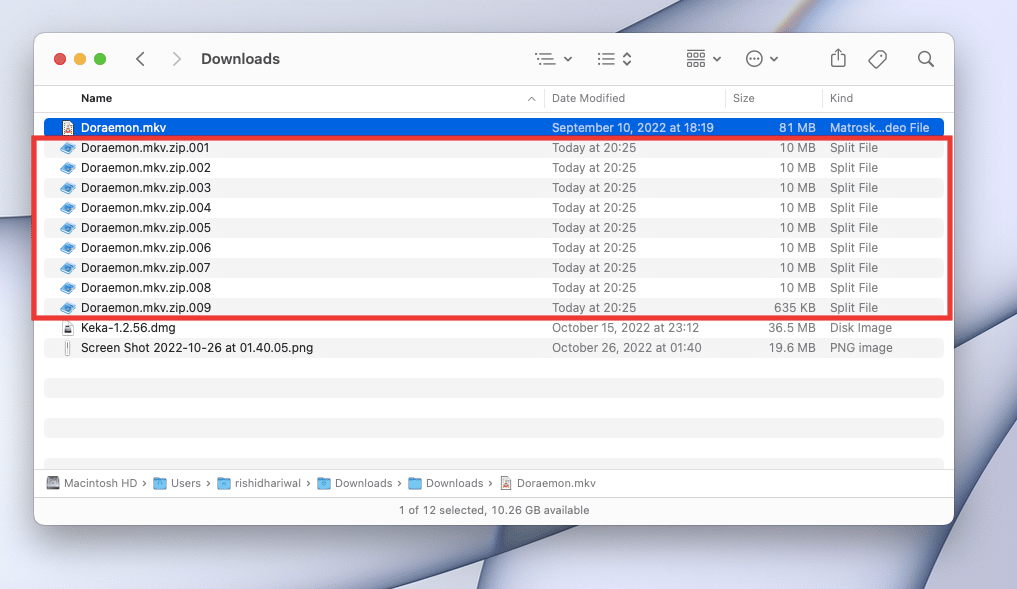Select the Doraemon.mkv file row
1017x589 pixels.
point(494,128)
